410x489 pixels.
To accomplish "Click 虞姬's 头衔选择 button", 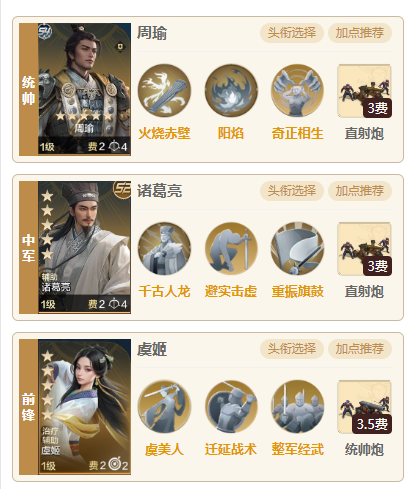I will [292, 349].
